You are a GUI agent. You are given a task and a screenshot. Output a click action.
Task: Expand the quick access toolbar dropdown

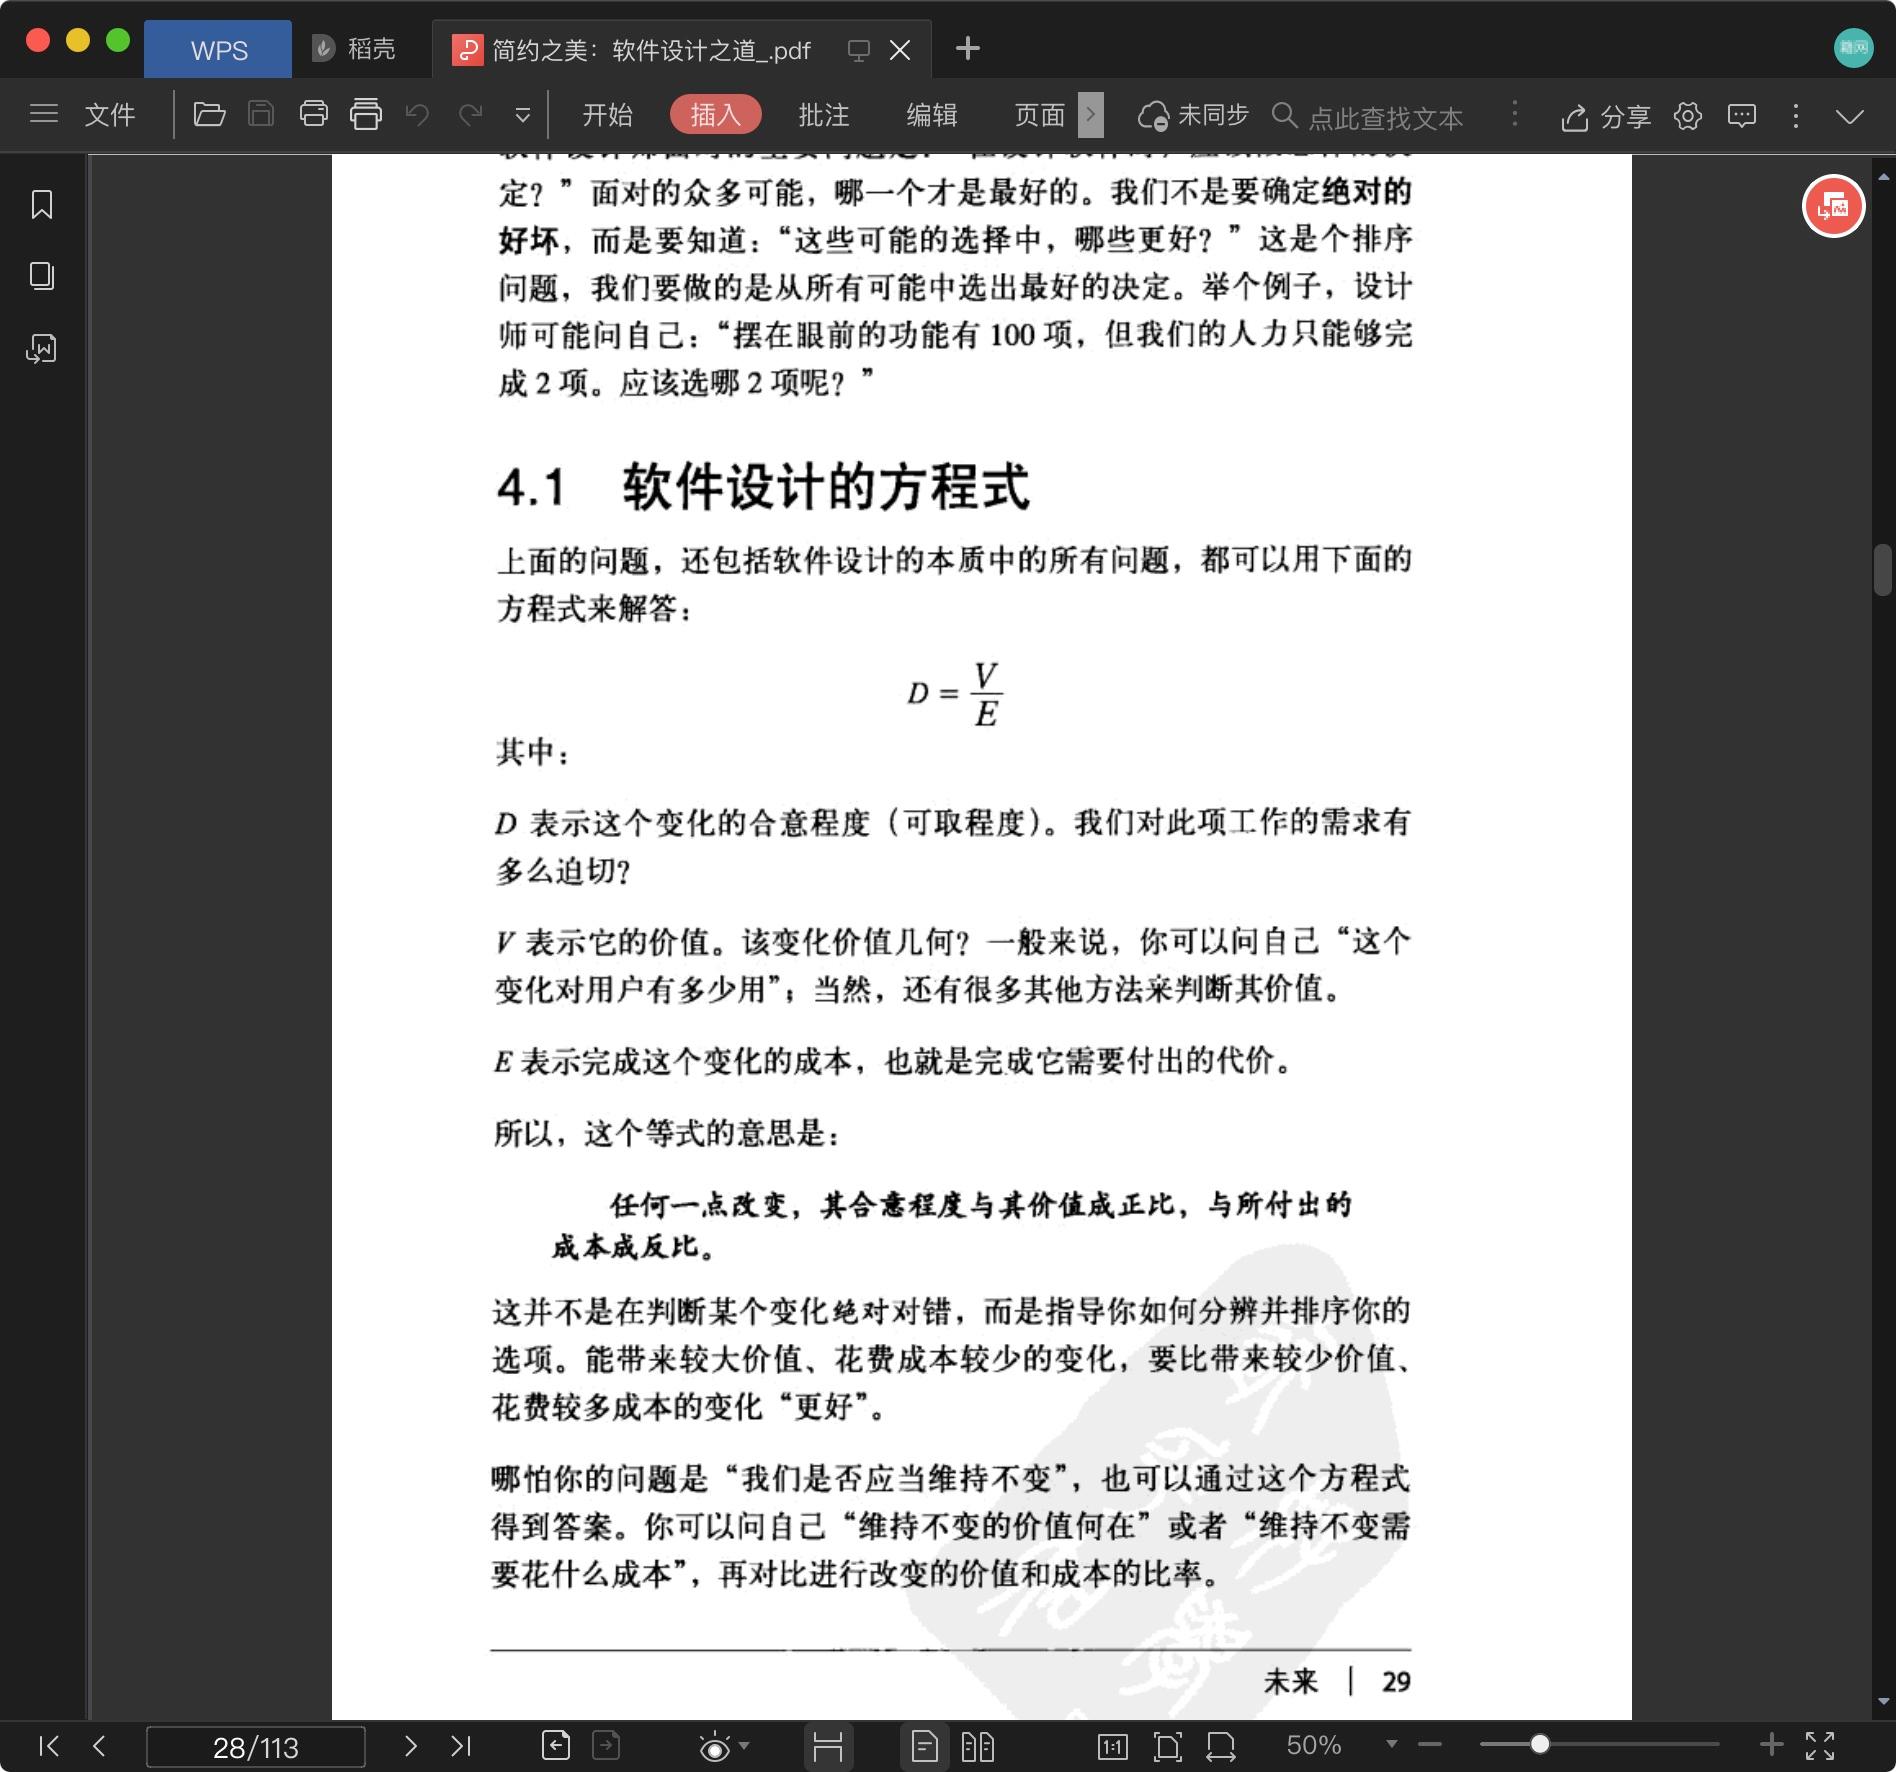tap(522, 116)
